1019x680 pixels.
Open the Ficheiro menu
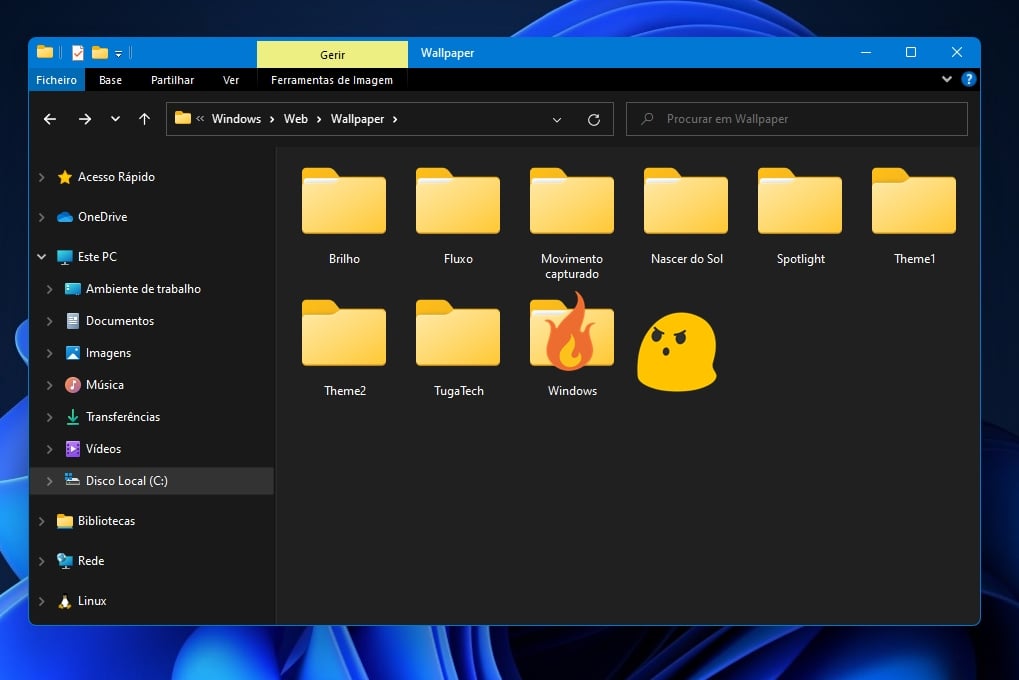click(56, 80)
